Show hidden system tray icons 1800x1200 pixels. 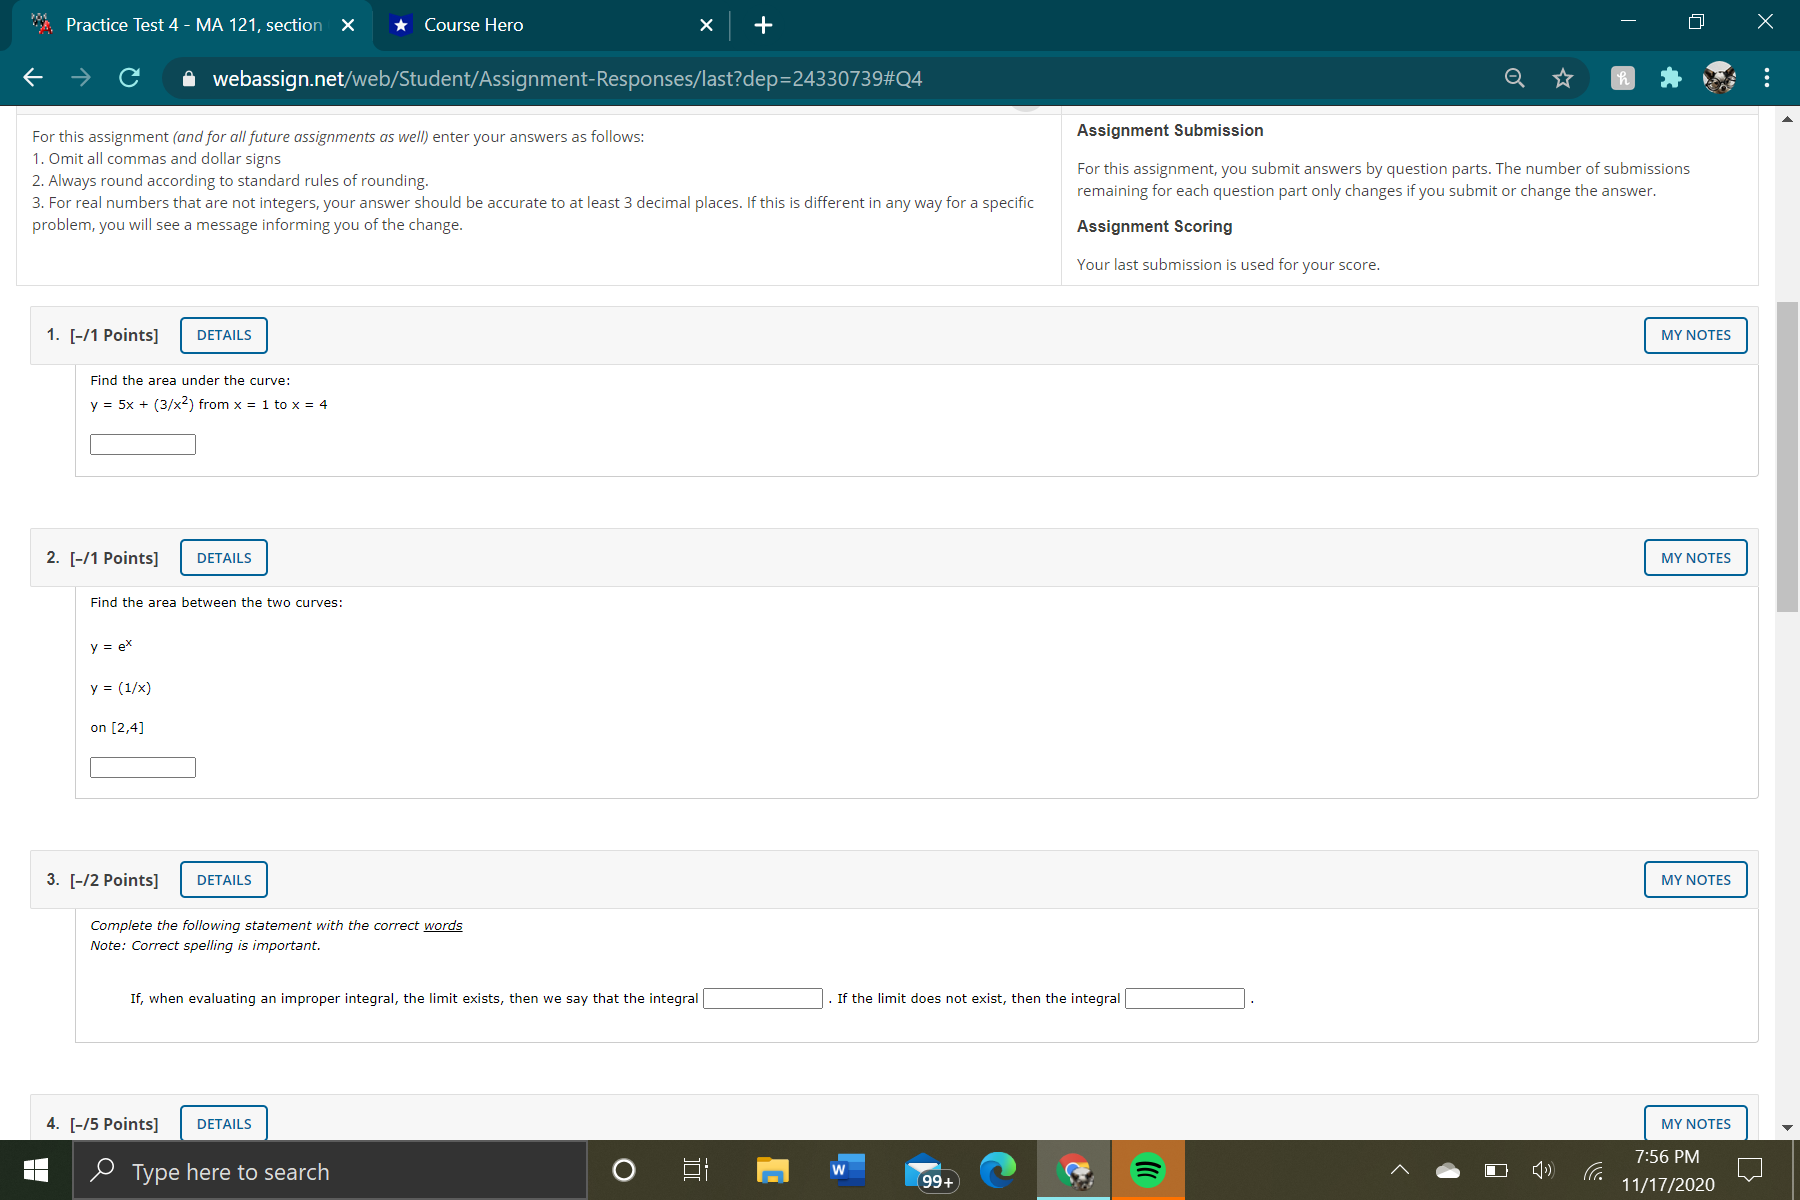tap(1400, 1170)
